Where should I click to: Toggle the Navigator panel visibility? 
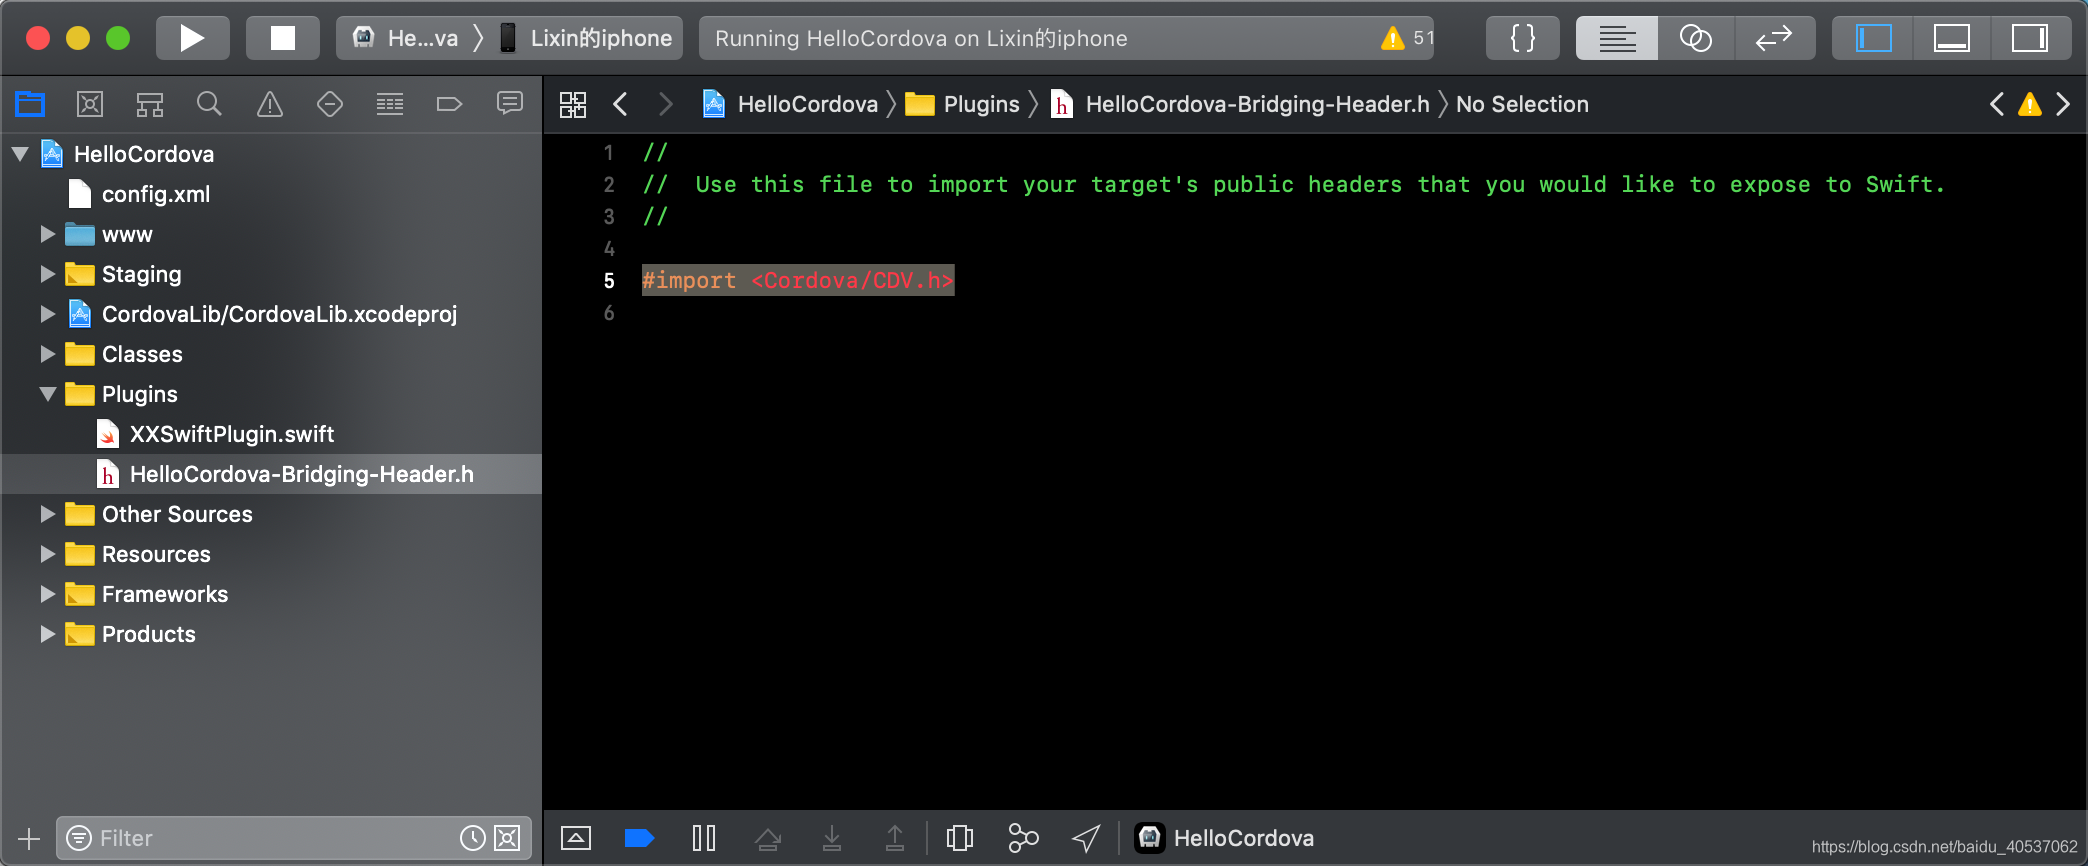coord(1873,38)
